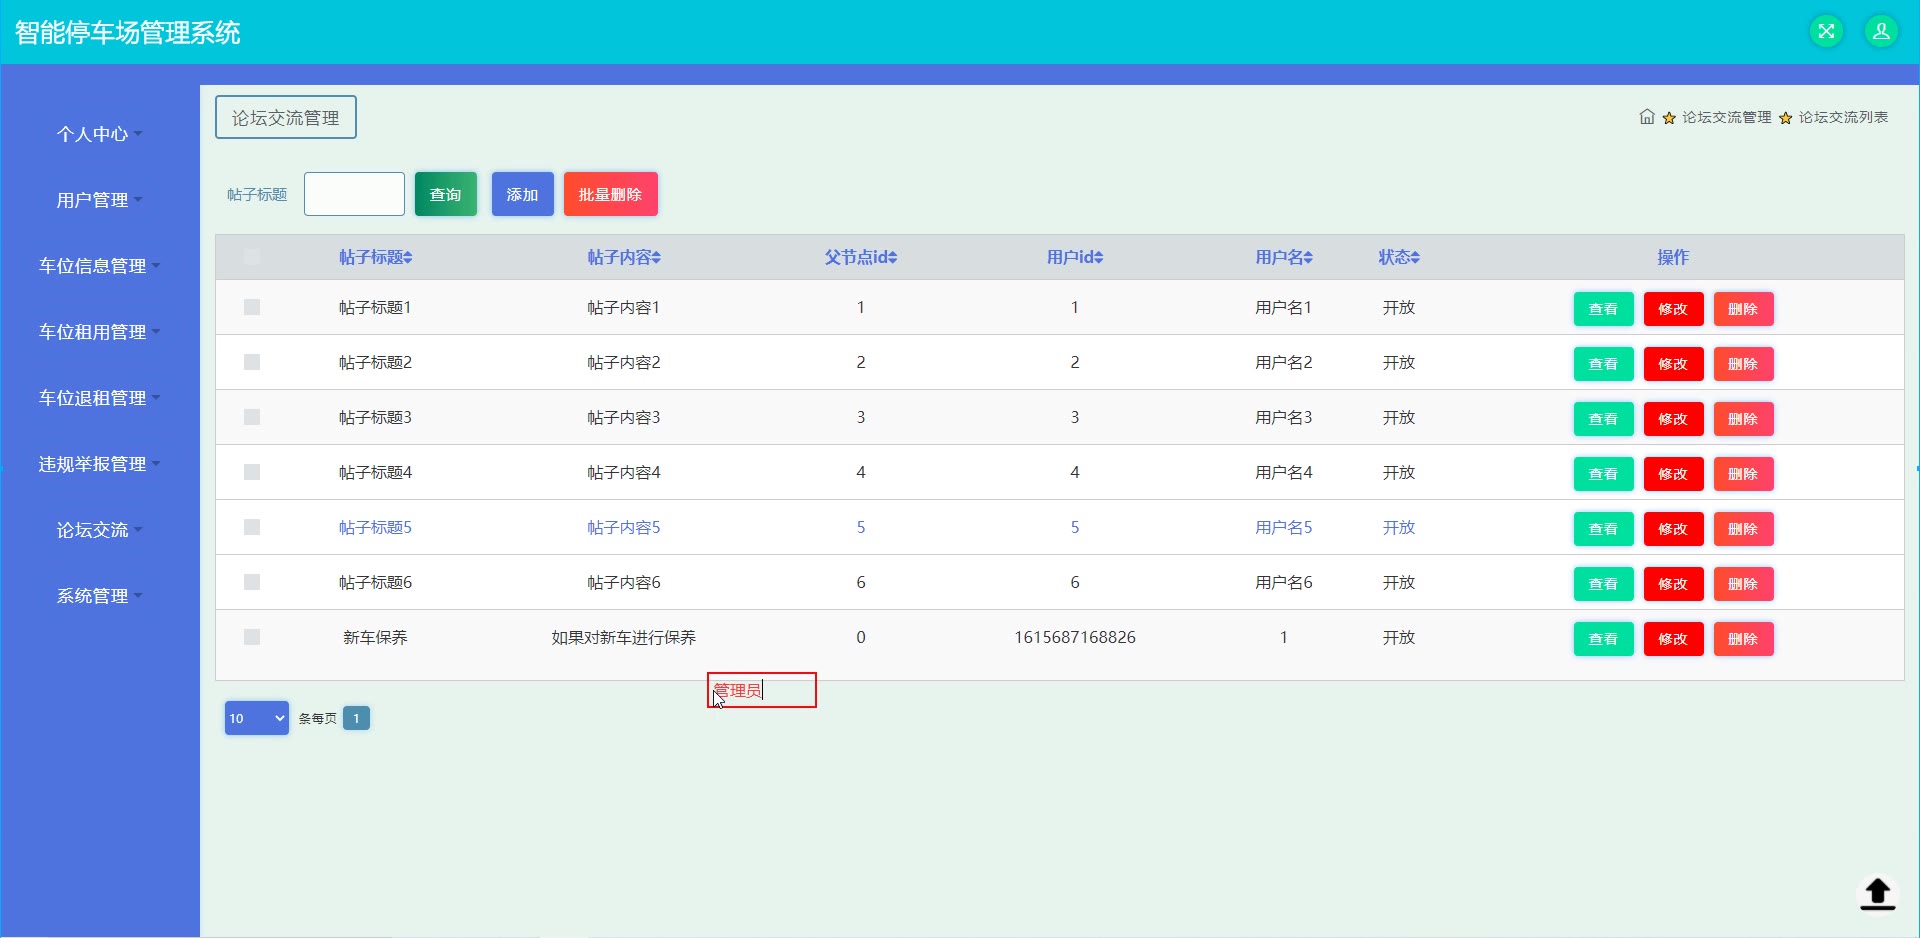This screenshot has height=938, width=1920.
Task: Edit 帖子标题6 using 修改 button
Action: pyautogui.click(x=1674, y=584)
